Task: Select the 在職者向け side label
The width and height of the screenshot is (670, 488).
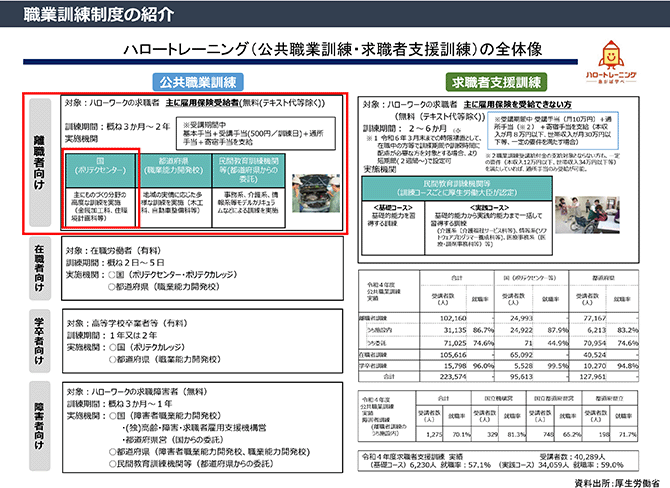Action: [x=40, y=268]
